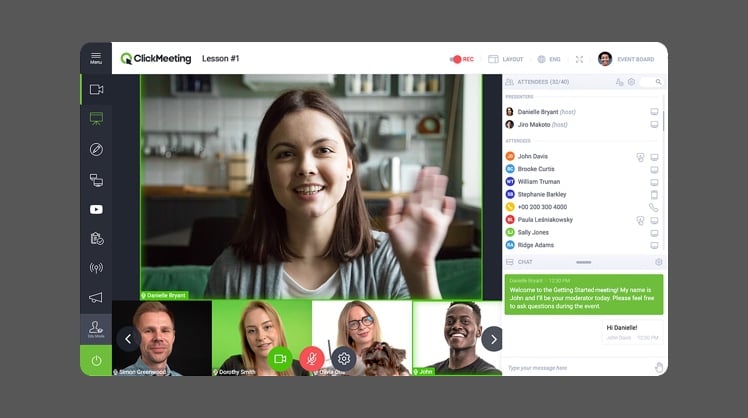Click the chat message input field
Viewport: 748px width, 418px height.
coord(575,367)
